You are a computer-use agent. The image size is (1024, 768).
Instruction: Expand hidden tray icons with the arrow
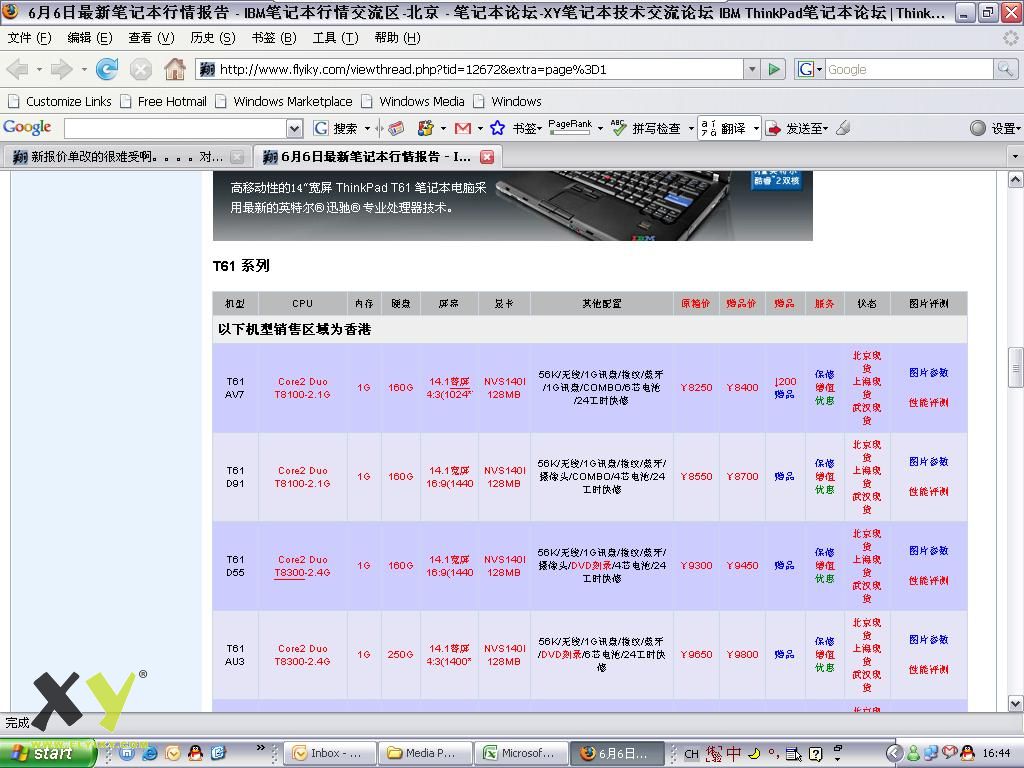[893, 753]
